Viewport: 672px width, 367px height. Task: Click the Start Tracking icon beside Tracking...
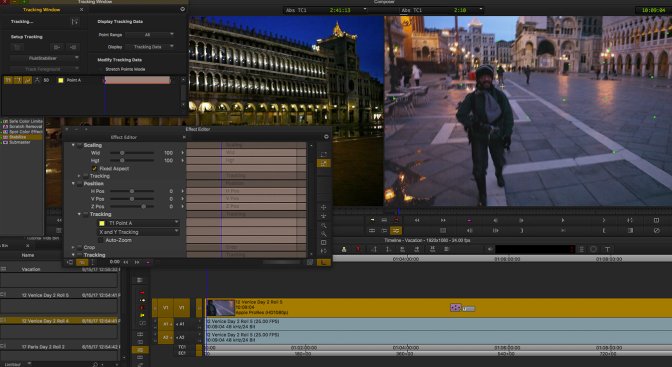[x=75, y=21]
